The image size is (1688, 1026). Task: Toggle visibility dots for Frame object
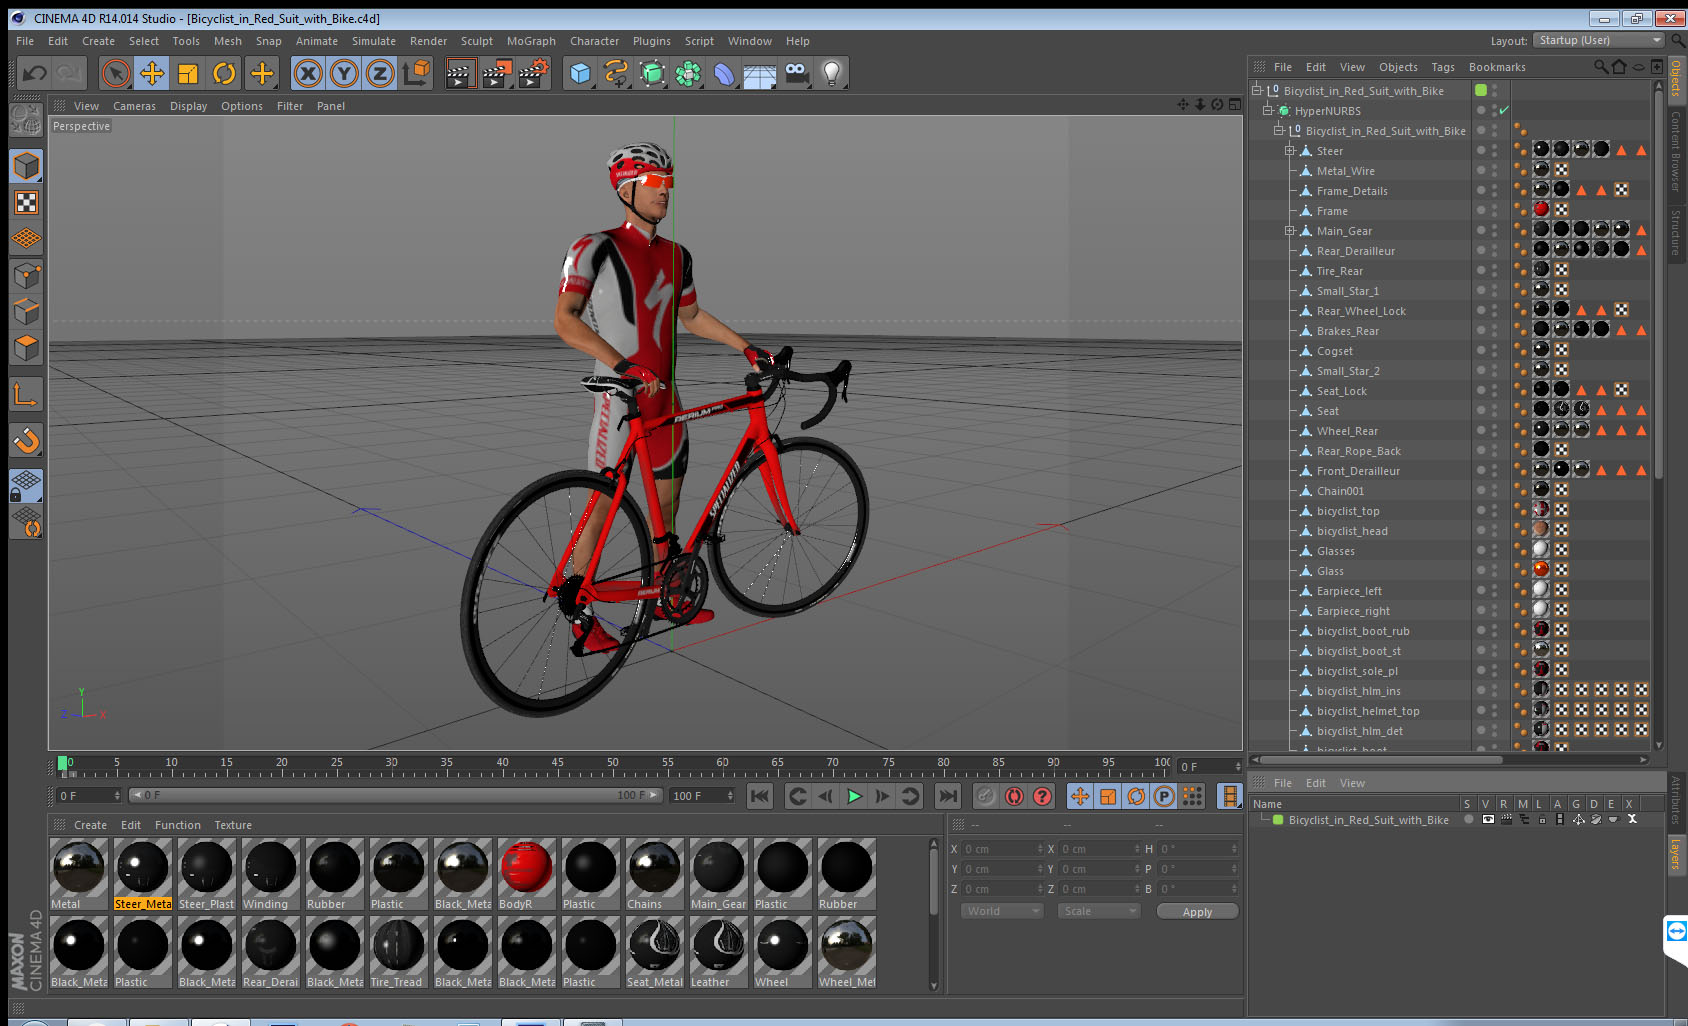pos(1495,211)
